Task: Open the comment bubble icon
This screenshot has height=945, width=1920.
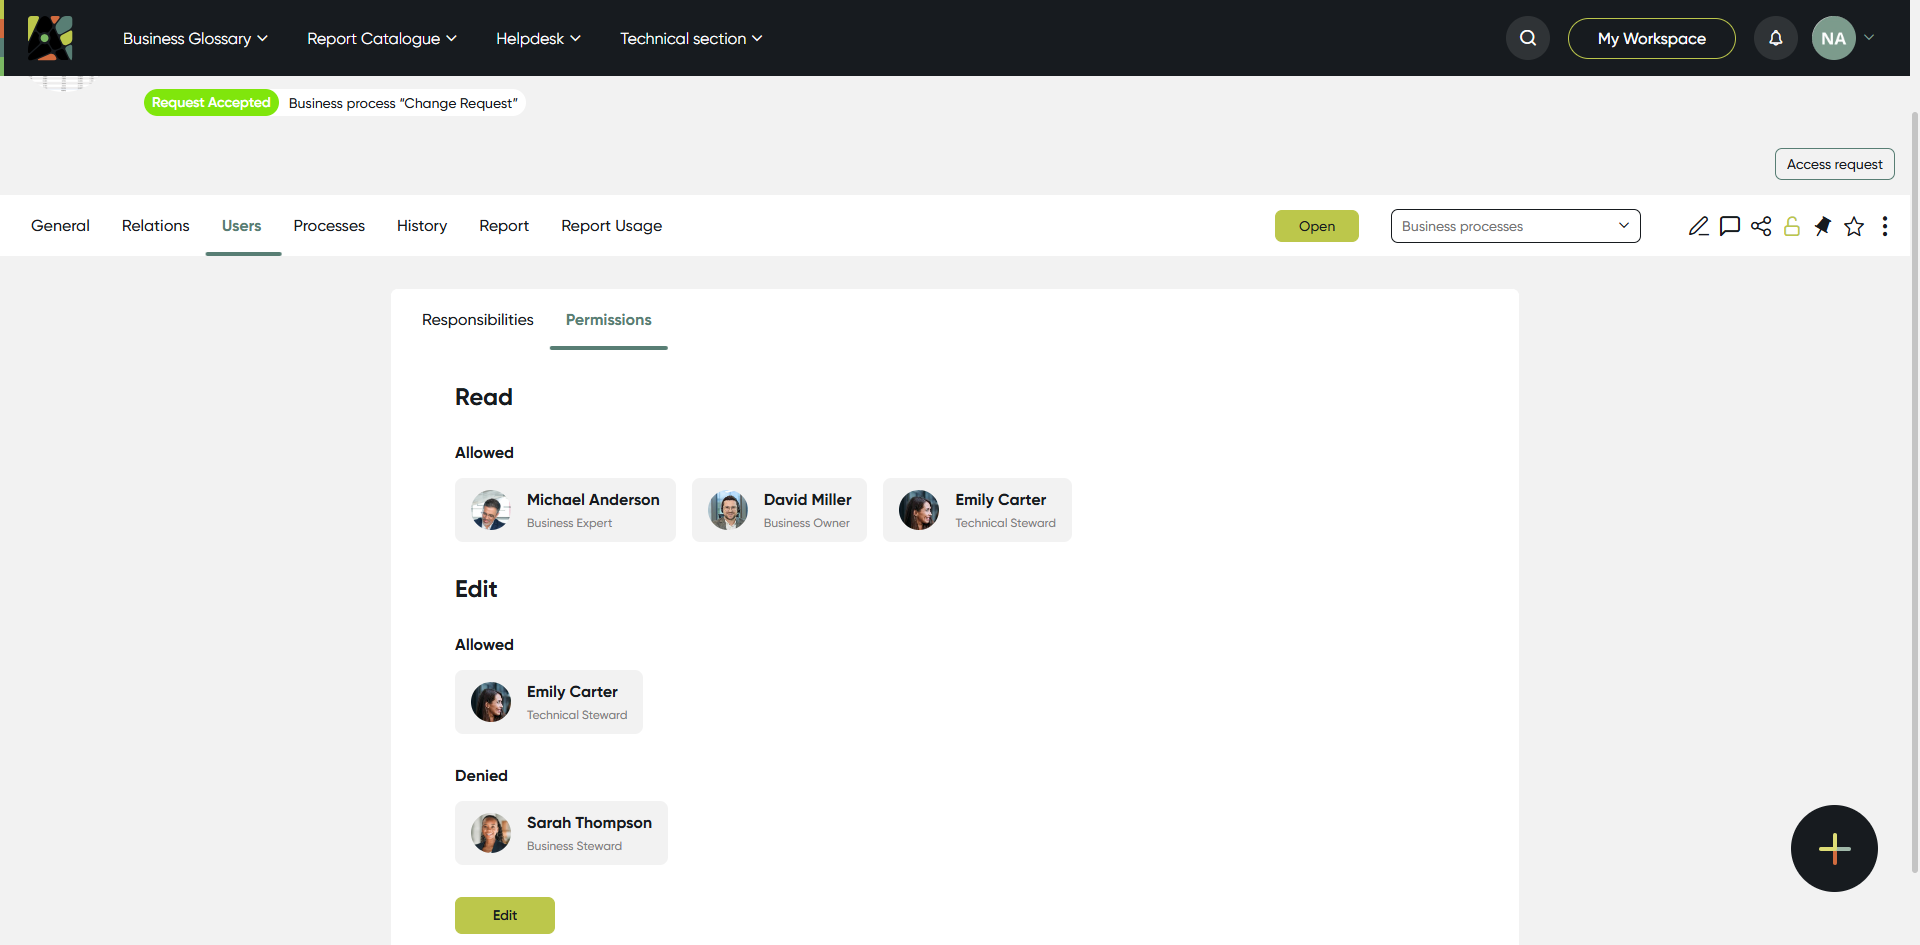Action: [1730, 226]
